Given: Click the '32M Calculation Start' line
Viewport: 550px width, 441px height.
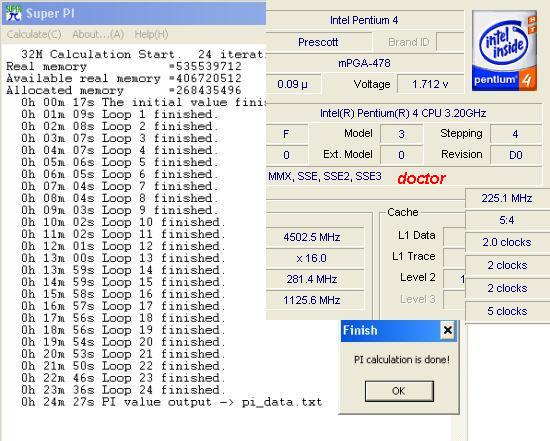Looking at the screenshot, I should pos(142,54).
